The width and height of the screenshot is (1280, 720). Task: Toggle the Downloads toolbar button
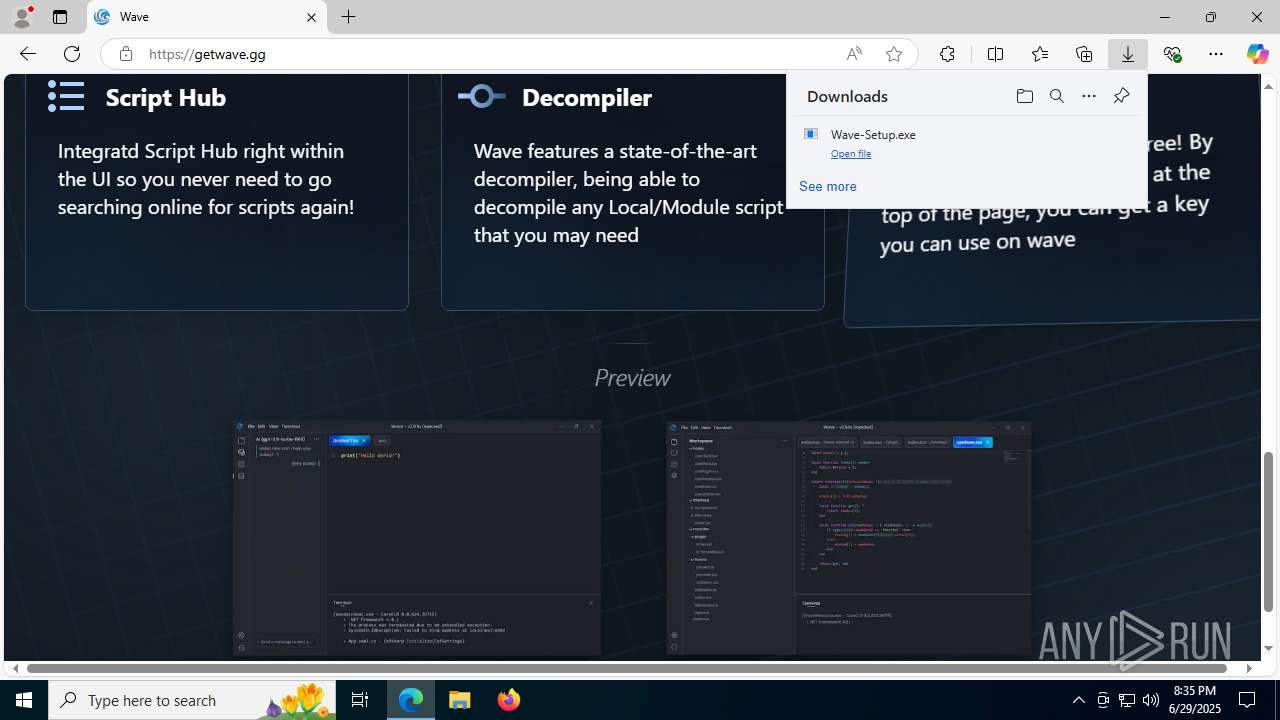[x=1128, y=54]
